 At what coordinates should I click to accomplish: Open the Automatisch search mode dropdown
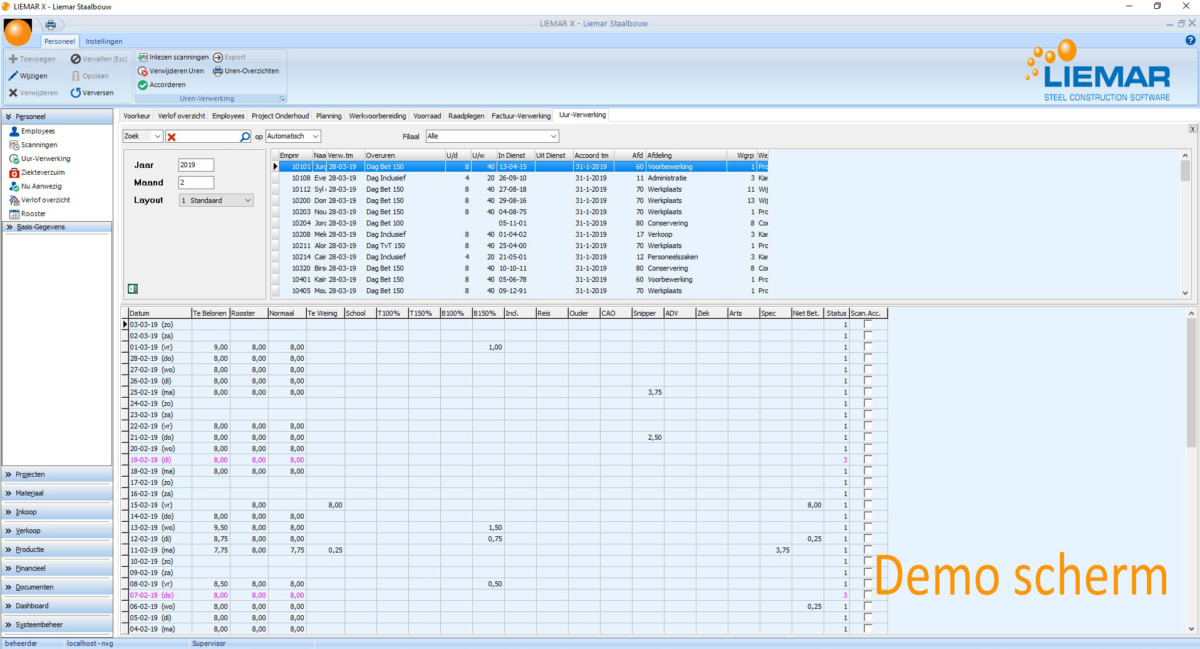tap(315, 136)
